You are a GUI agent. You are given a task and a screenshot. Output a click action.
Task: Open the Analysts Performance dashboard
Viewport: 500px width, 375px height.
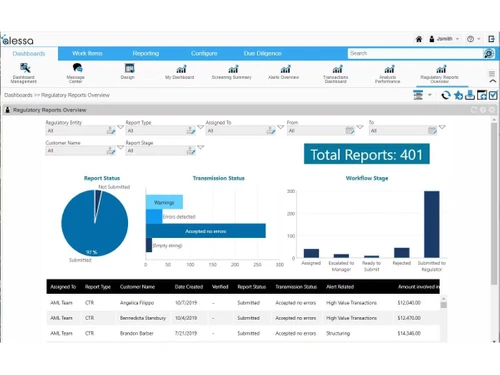[x=388, y=74]
